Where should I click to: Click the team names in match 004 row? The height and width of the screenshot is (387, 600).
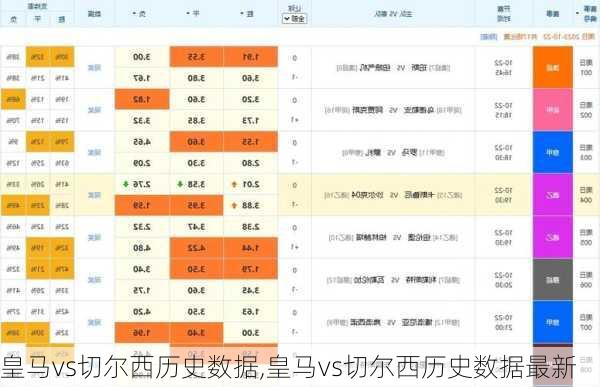pos(393,195)
